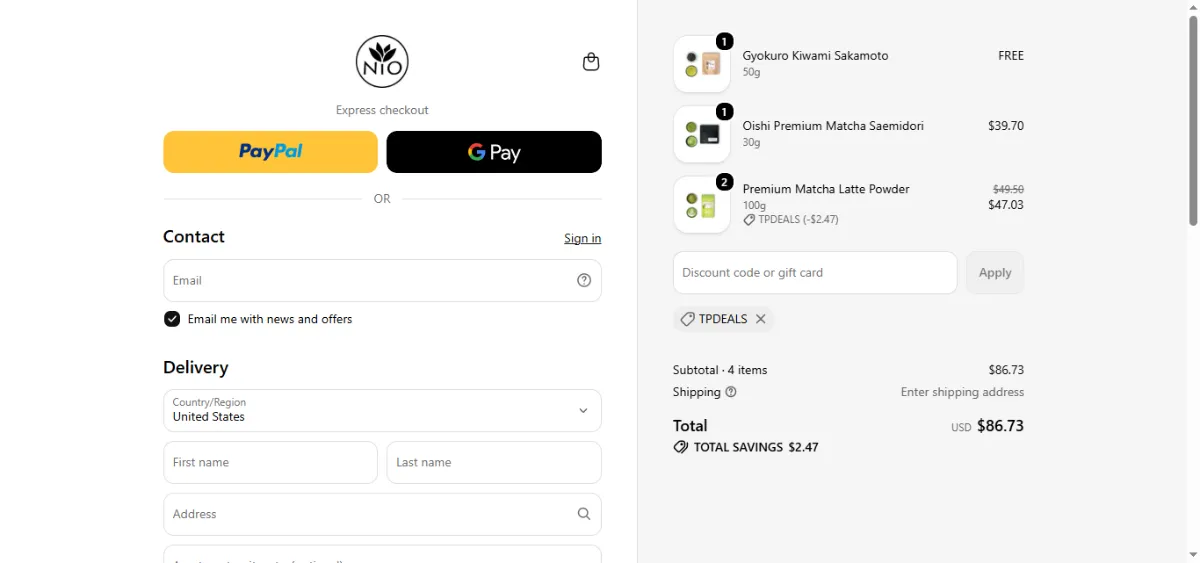Pay with PayPal express checkout
Viewport: 1200px width, 563px height.
pyautogui.click(x=270, y=152)
